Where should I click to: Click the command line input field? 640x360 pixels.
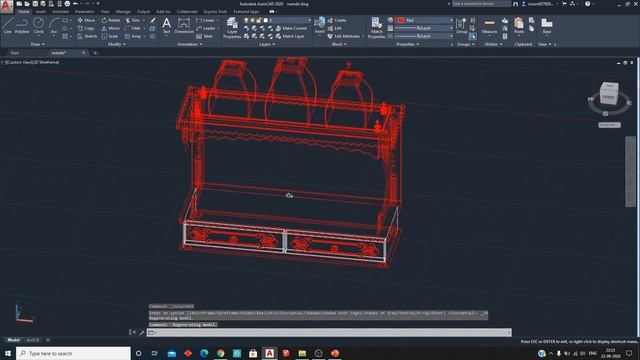click(329, 332)
